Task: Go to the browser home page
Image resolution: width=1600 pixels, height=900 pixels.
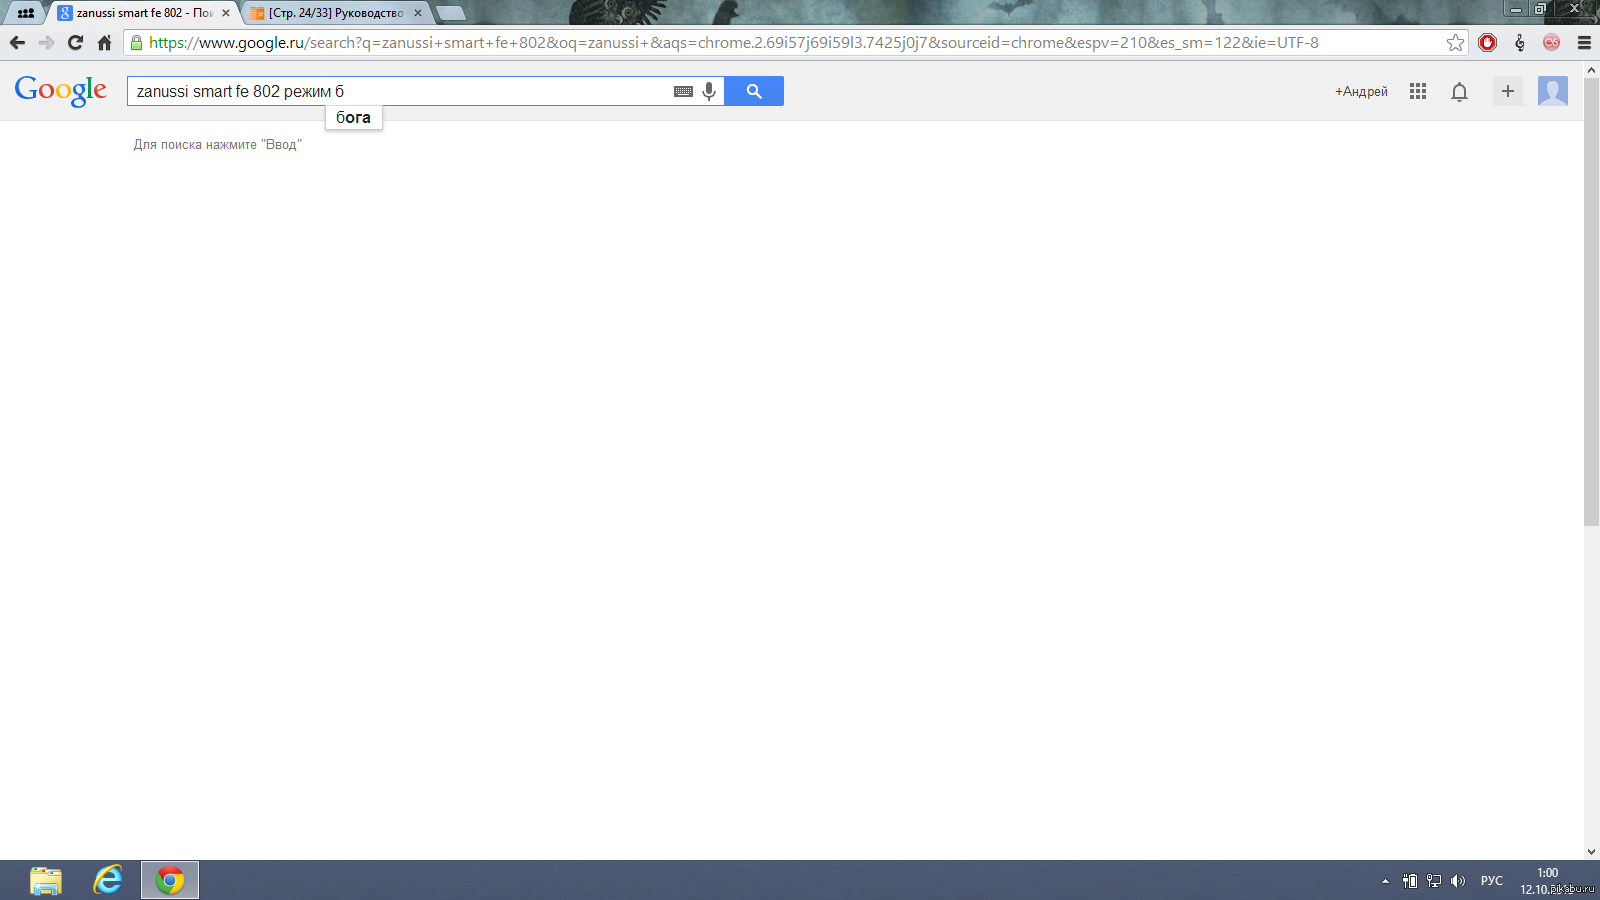Action: pos(104,43)
